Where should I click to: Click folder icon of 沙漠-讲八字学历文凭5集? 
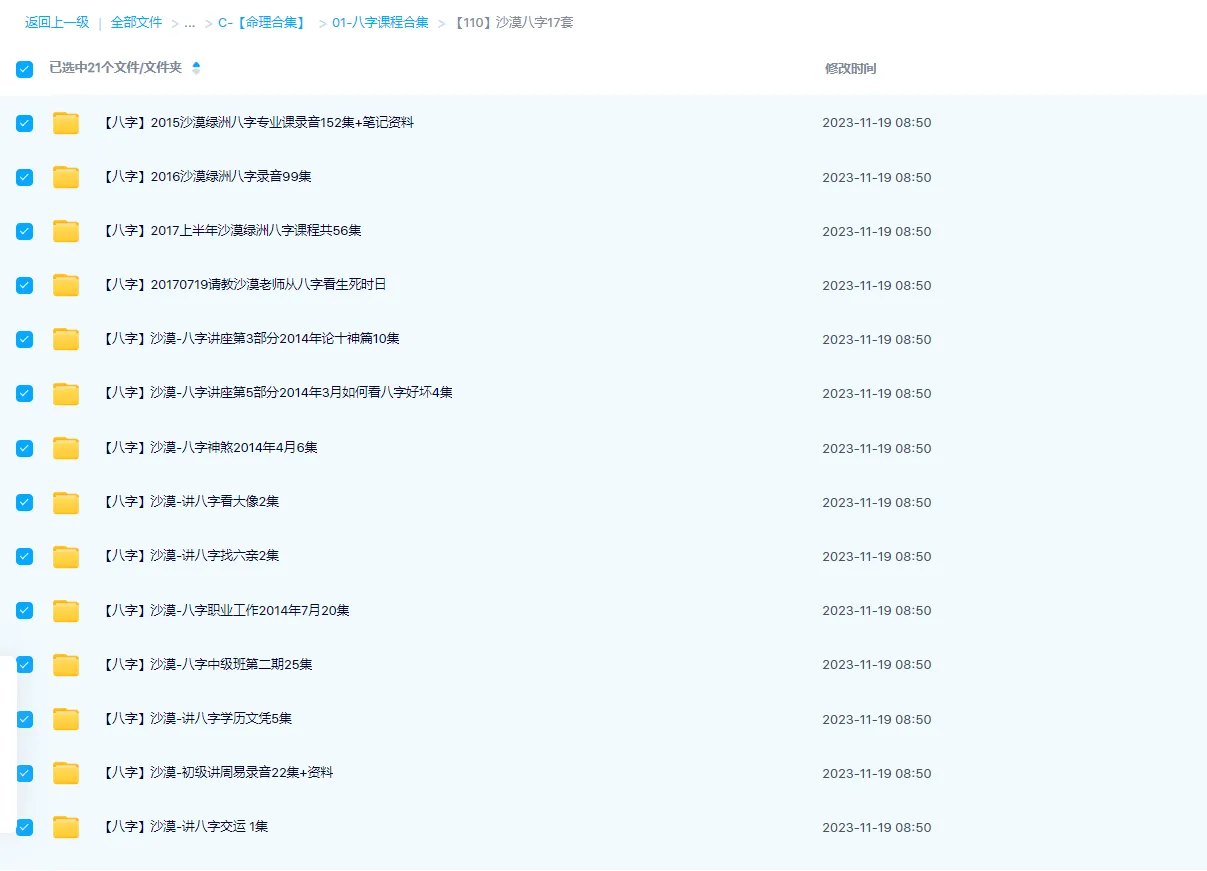tap(65, 718)
